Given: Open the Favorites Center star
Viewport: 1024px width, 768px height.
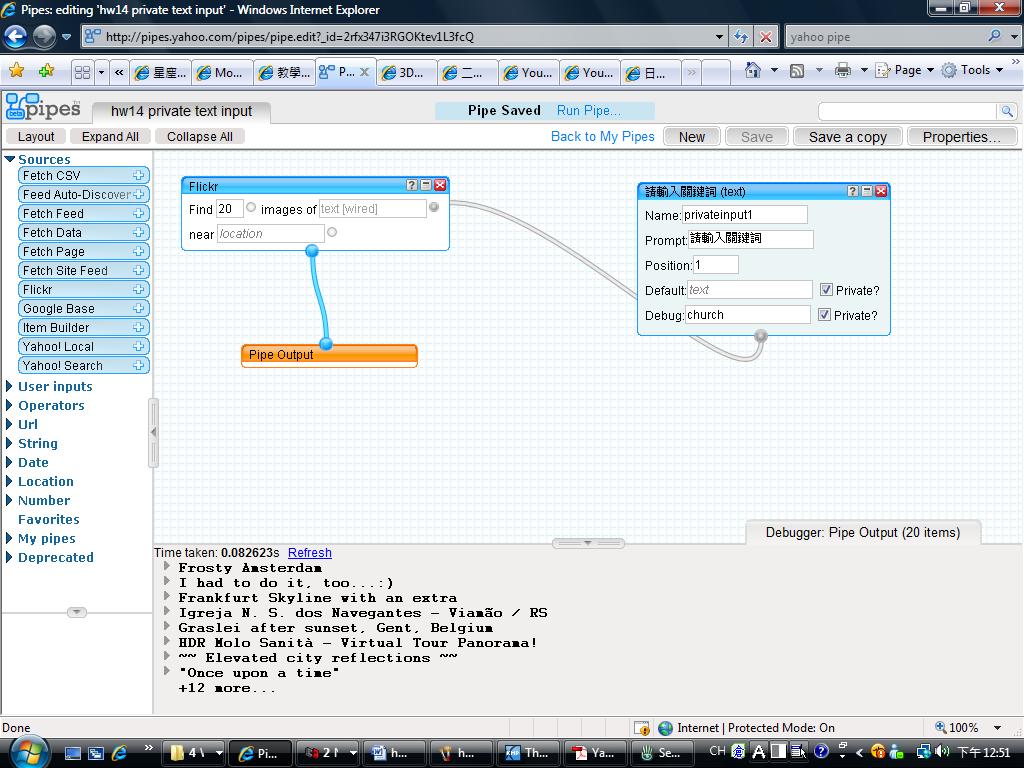Looking at the screenshot, I should tap(17, 71).
